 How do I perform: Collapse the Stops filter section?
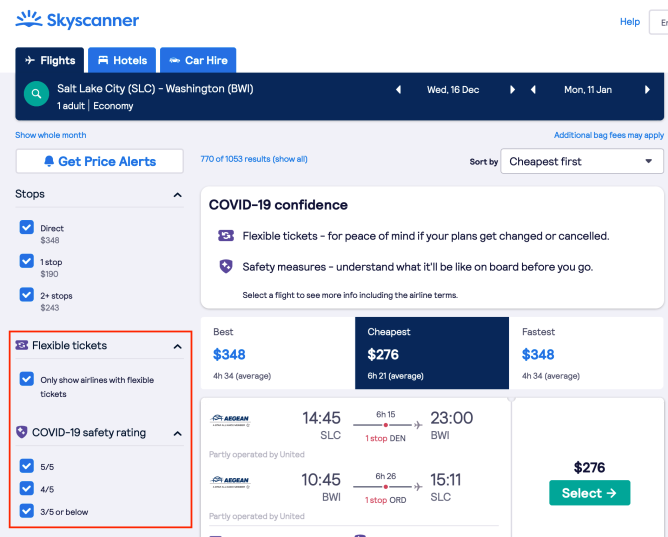[x=178, y=195]
